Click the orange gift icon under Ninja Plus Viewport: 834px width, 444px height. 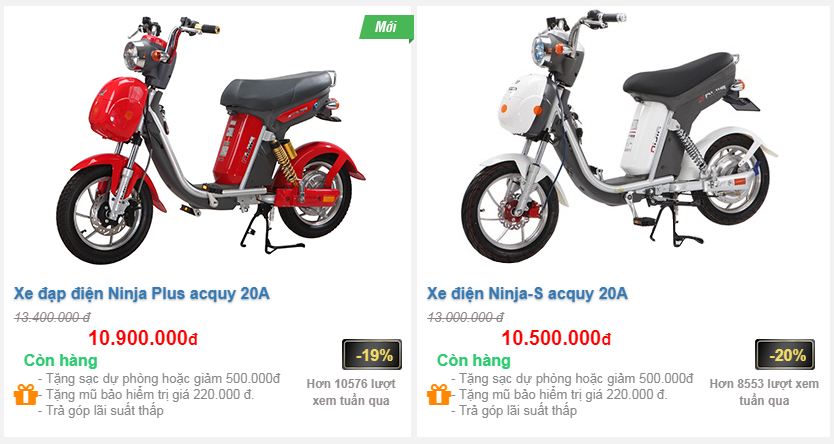click(x=26, y=395)
